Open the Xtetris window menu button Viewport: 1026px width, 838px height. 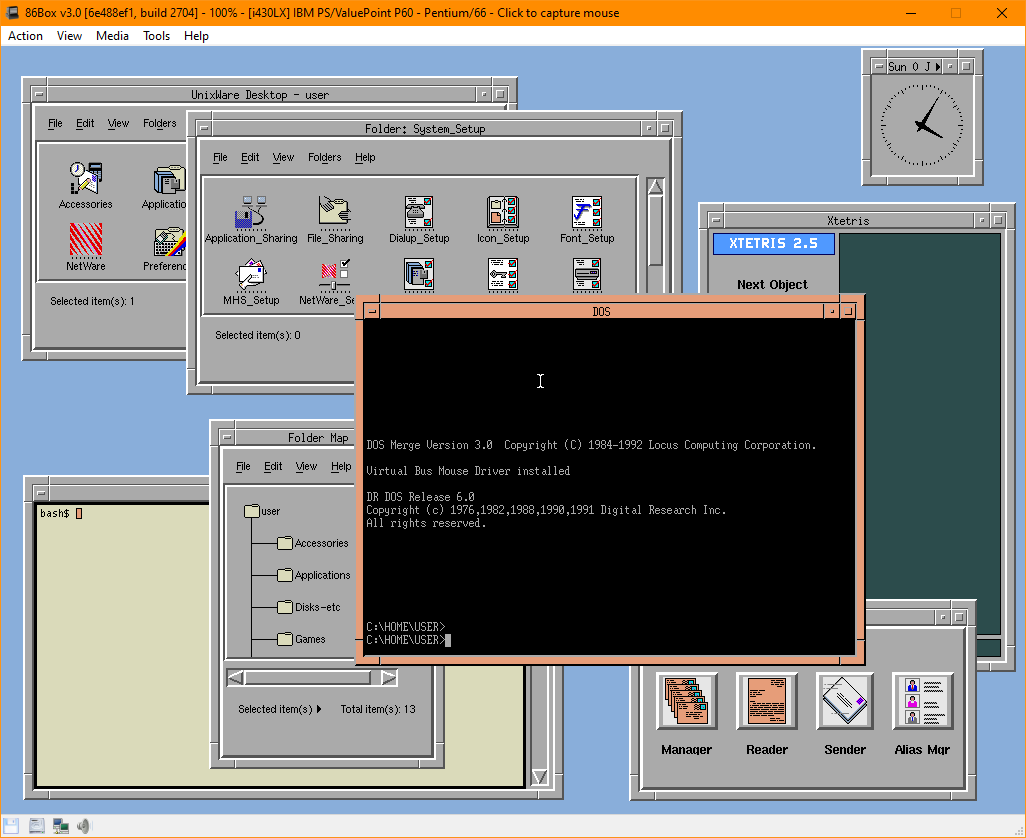click(x=714, y=220)
